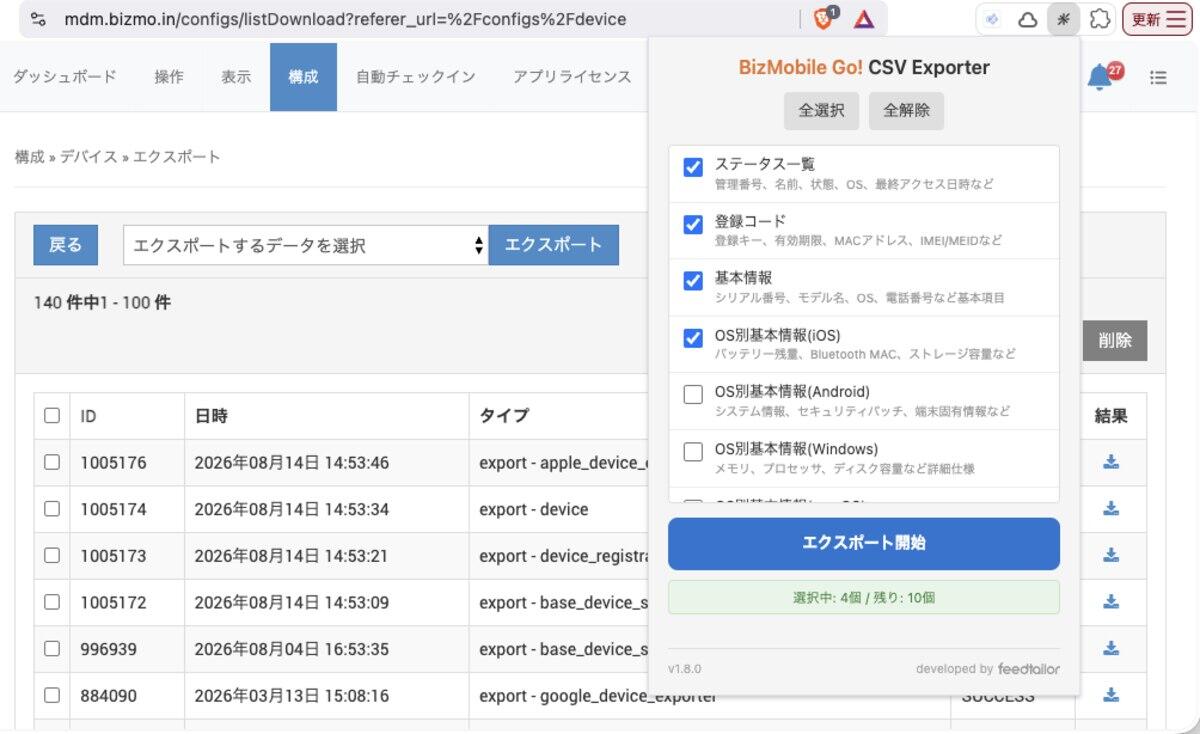Click the Brave Rewards triangle icon
Viewport: 1200px width, 734px height.
pyautogui.click(x=864, y=19)
